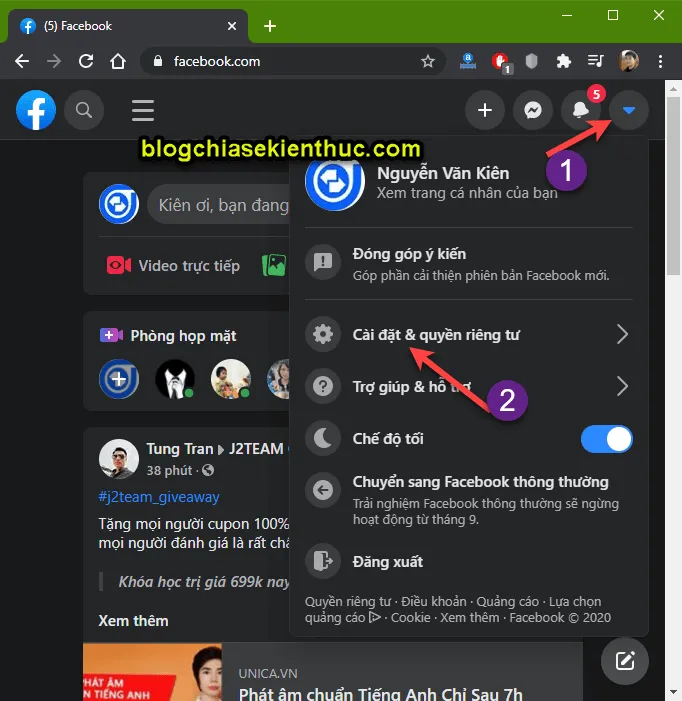Expand Cài đặt & quyền riêng tư chevron

(x=622, y=334)
